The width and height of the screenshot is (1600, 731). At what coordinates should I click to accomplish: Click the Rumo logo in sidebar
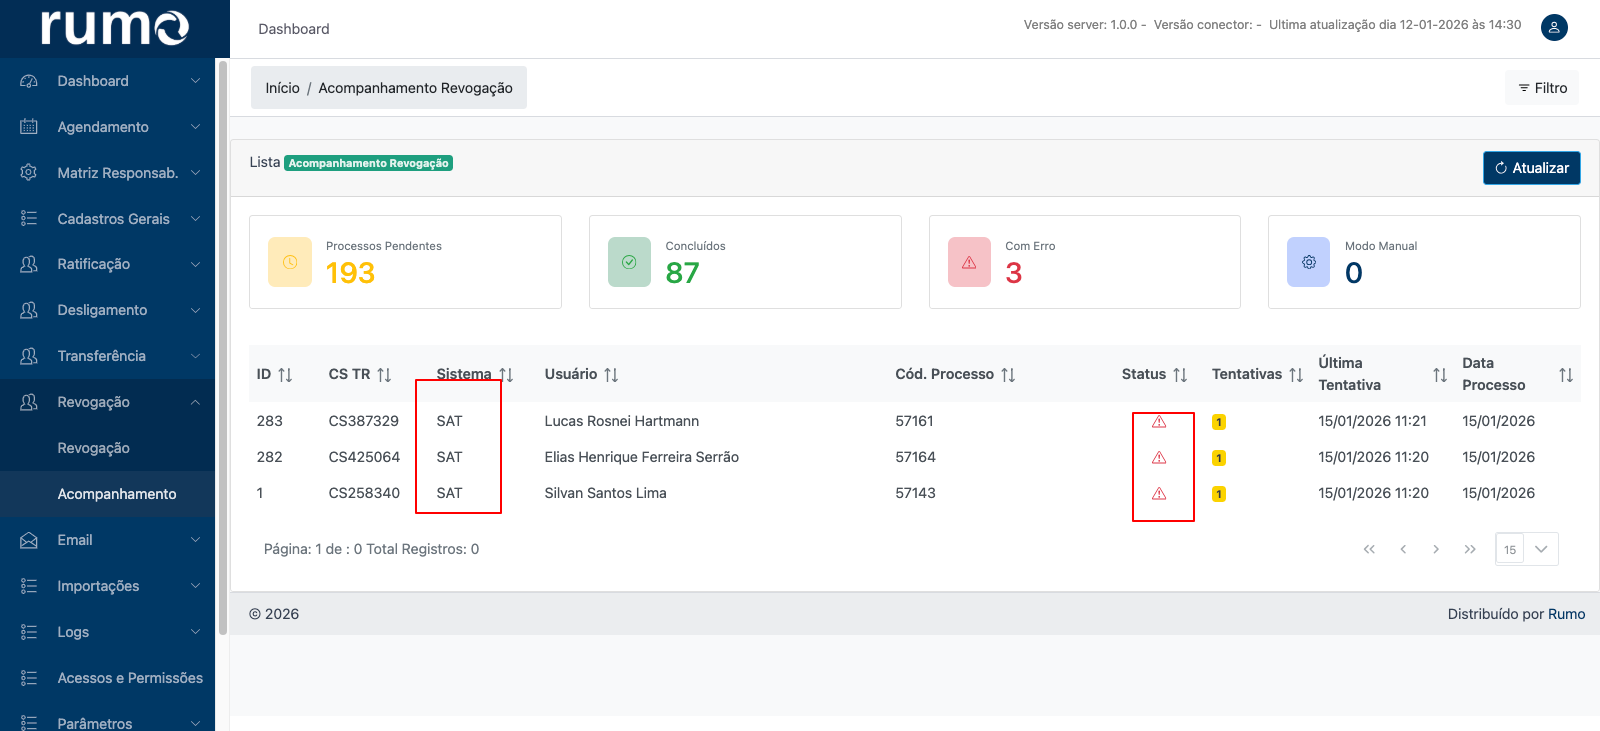point(114,28)
